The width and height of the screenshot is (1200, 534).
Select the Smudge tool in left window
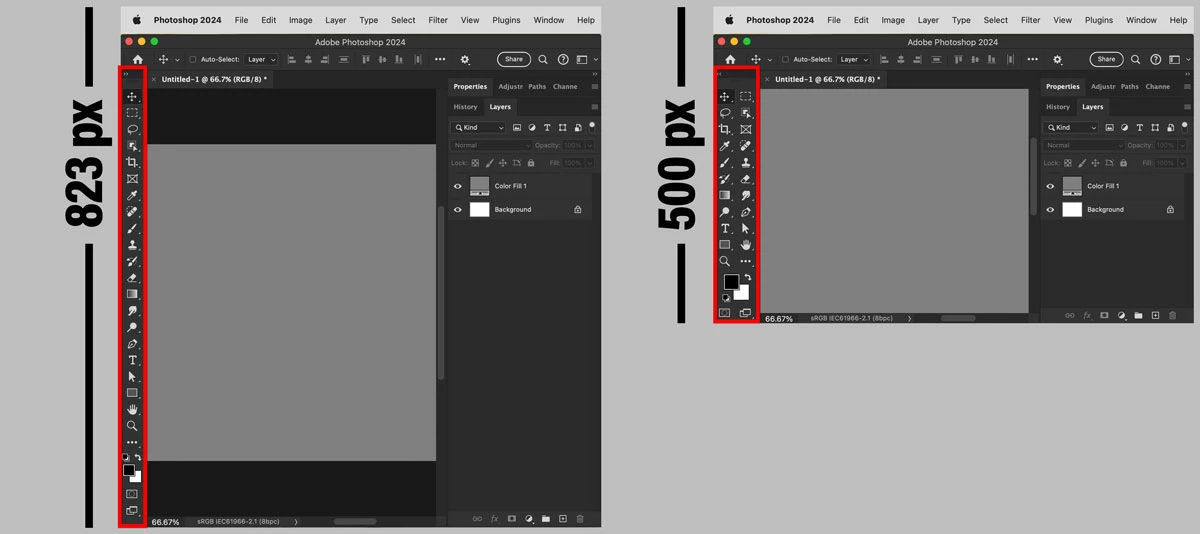132,311
